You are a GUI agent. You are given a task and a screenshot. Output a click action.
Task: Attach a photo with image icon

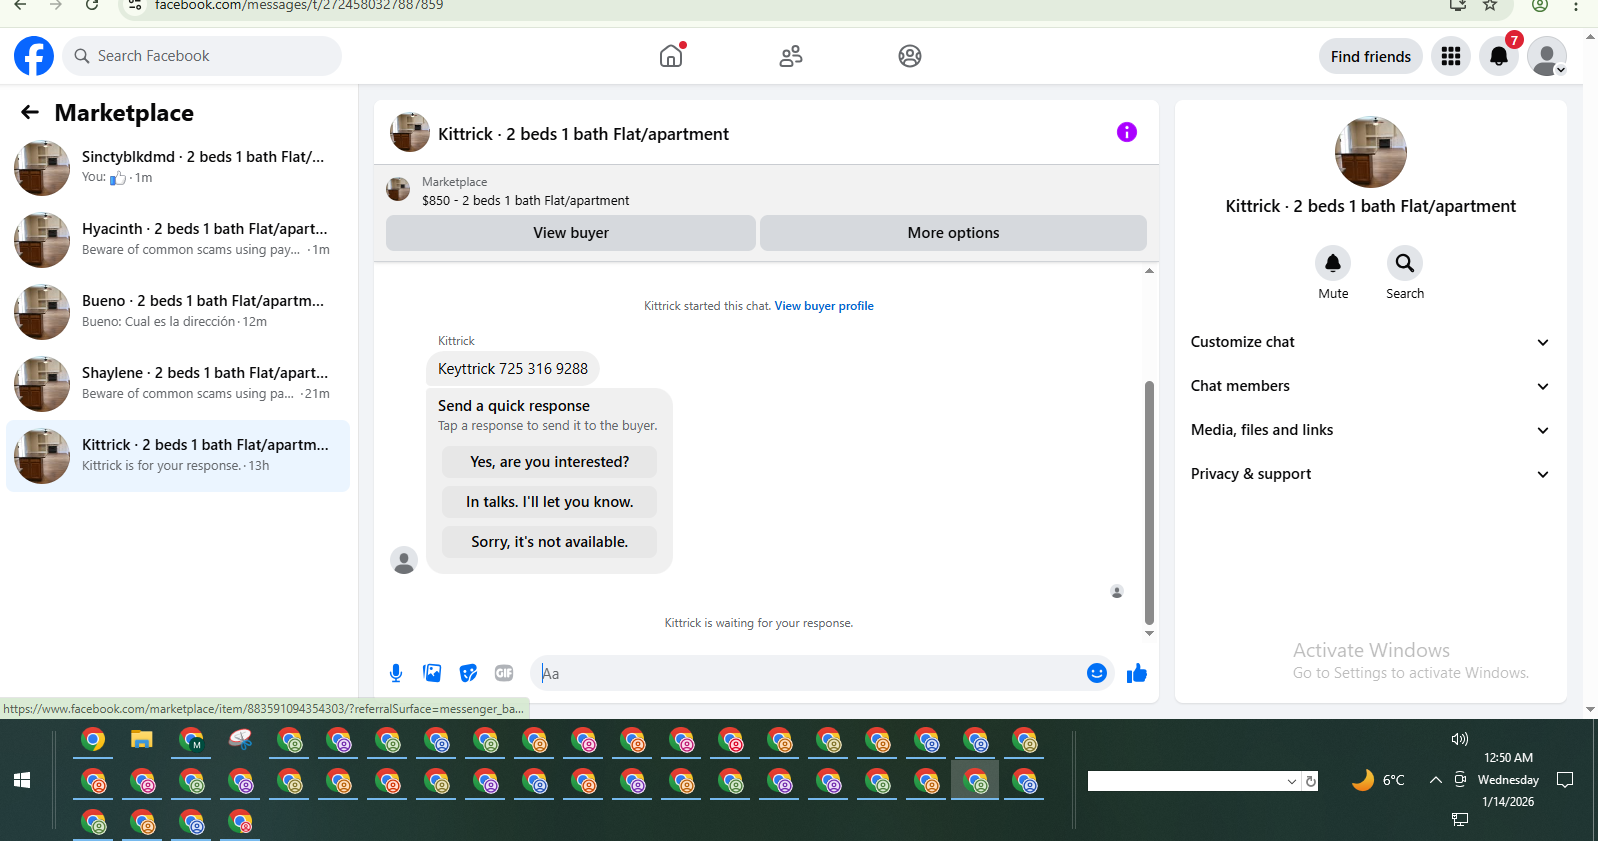point(432,673)
